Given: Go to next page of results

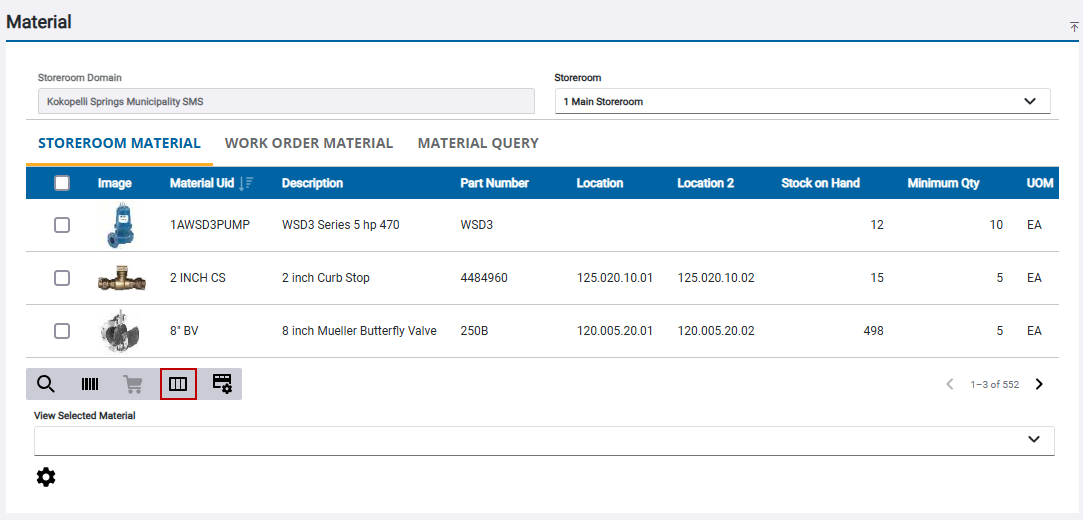Looking at the screenshot, I should point(1039,384).
